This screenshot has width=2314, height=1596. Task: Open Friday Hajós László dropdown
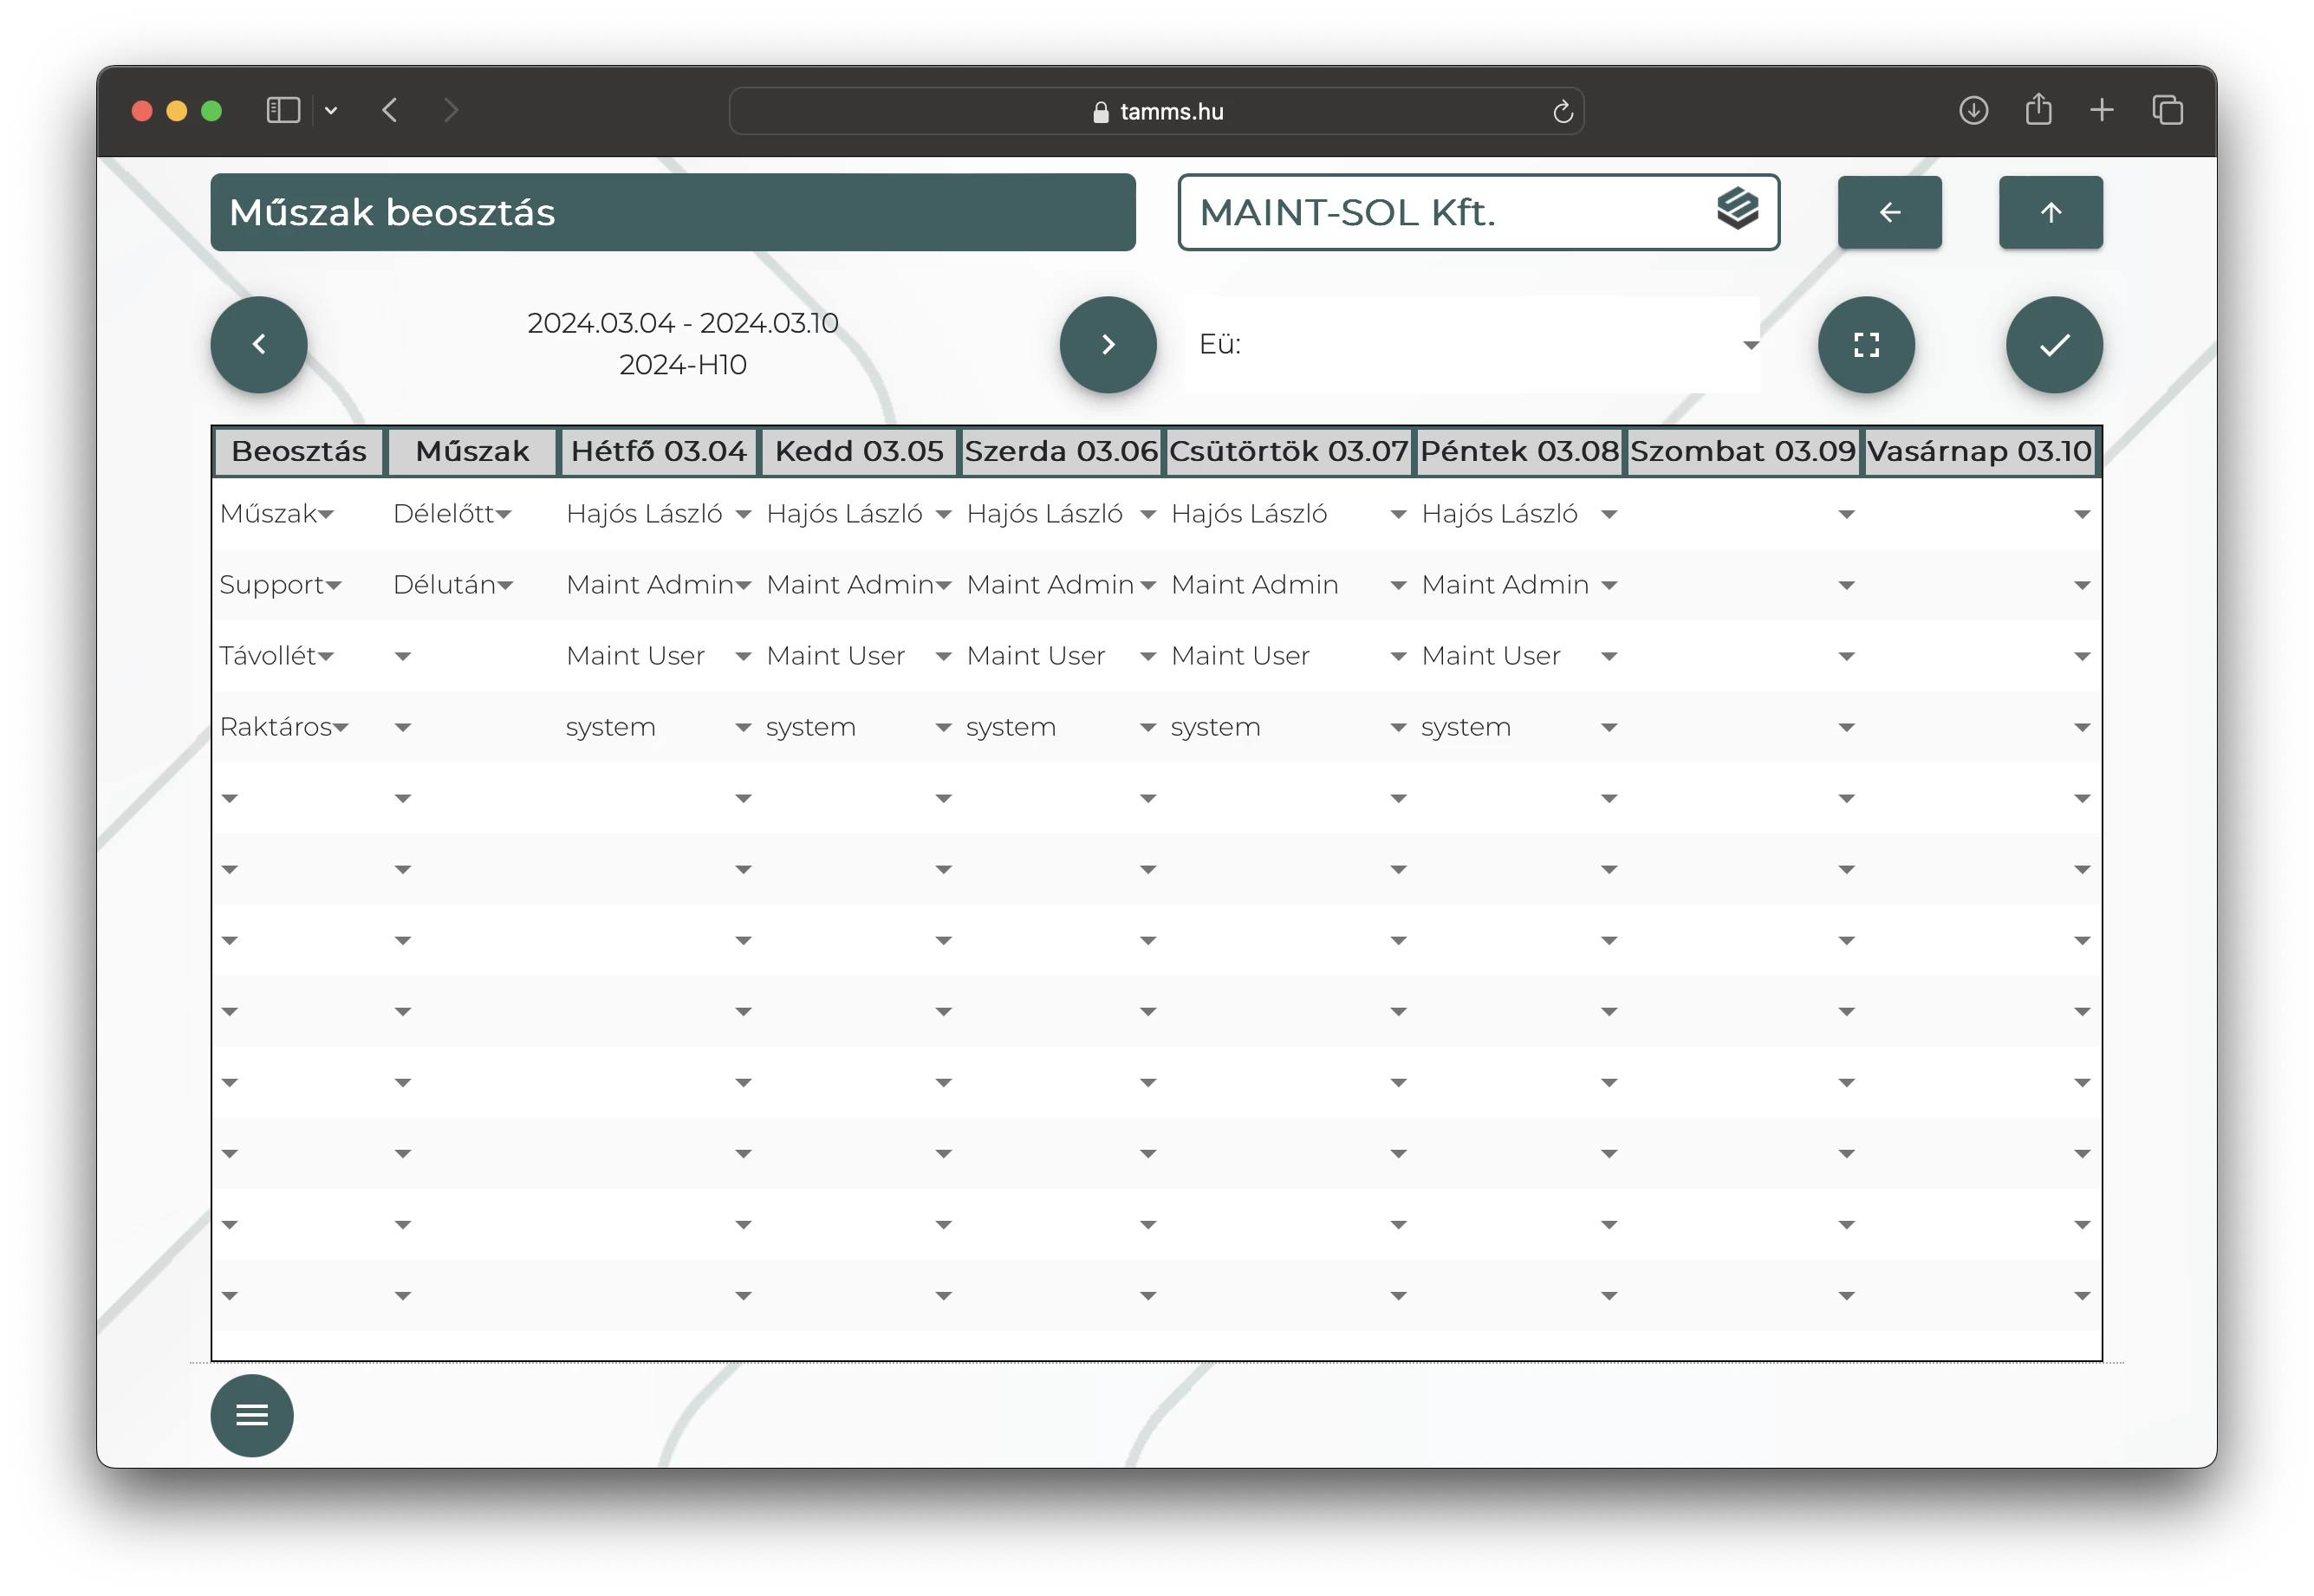[x=1518, y=514]
